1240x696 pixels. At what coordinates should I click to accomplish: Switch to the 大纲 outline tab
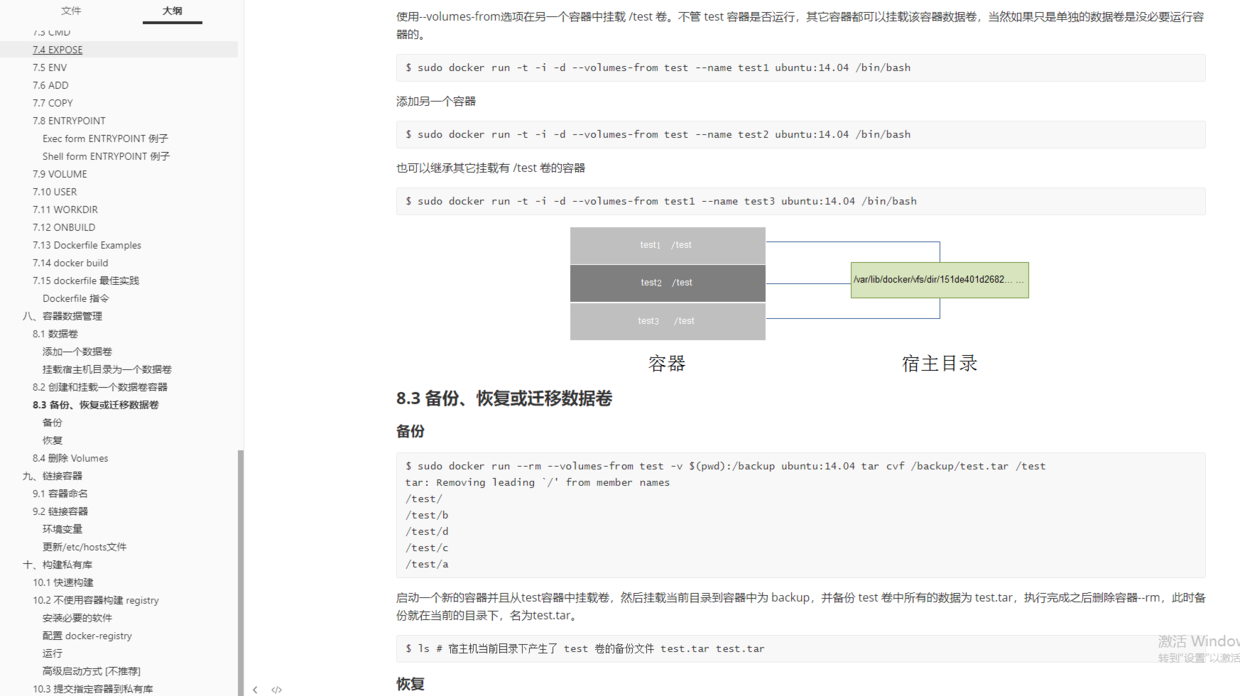172,11
